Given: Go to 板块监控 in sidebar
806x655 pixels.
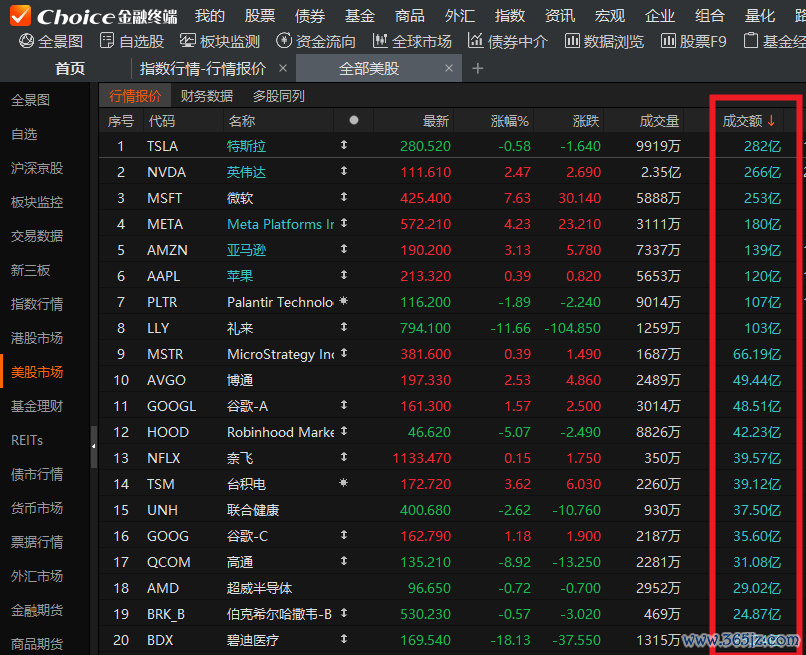Looking at the screenshot, I should [x=37, y=202].
